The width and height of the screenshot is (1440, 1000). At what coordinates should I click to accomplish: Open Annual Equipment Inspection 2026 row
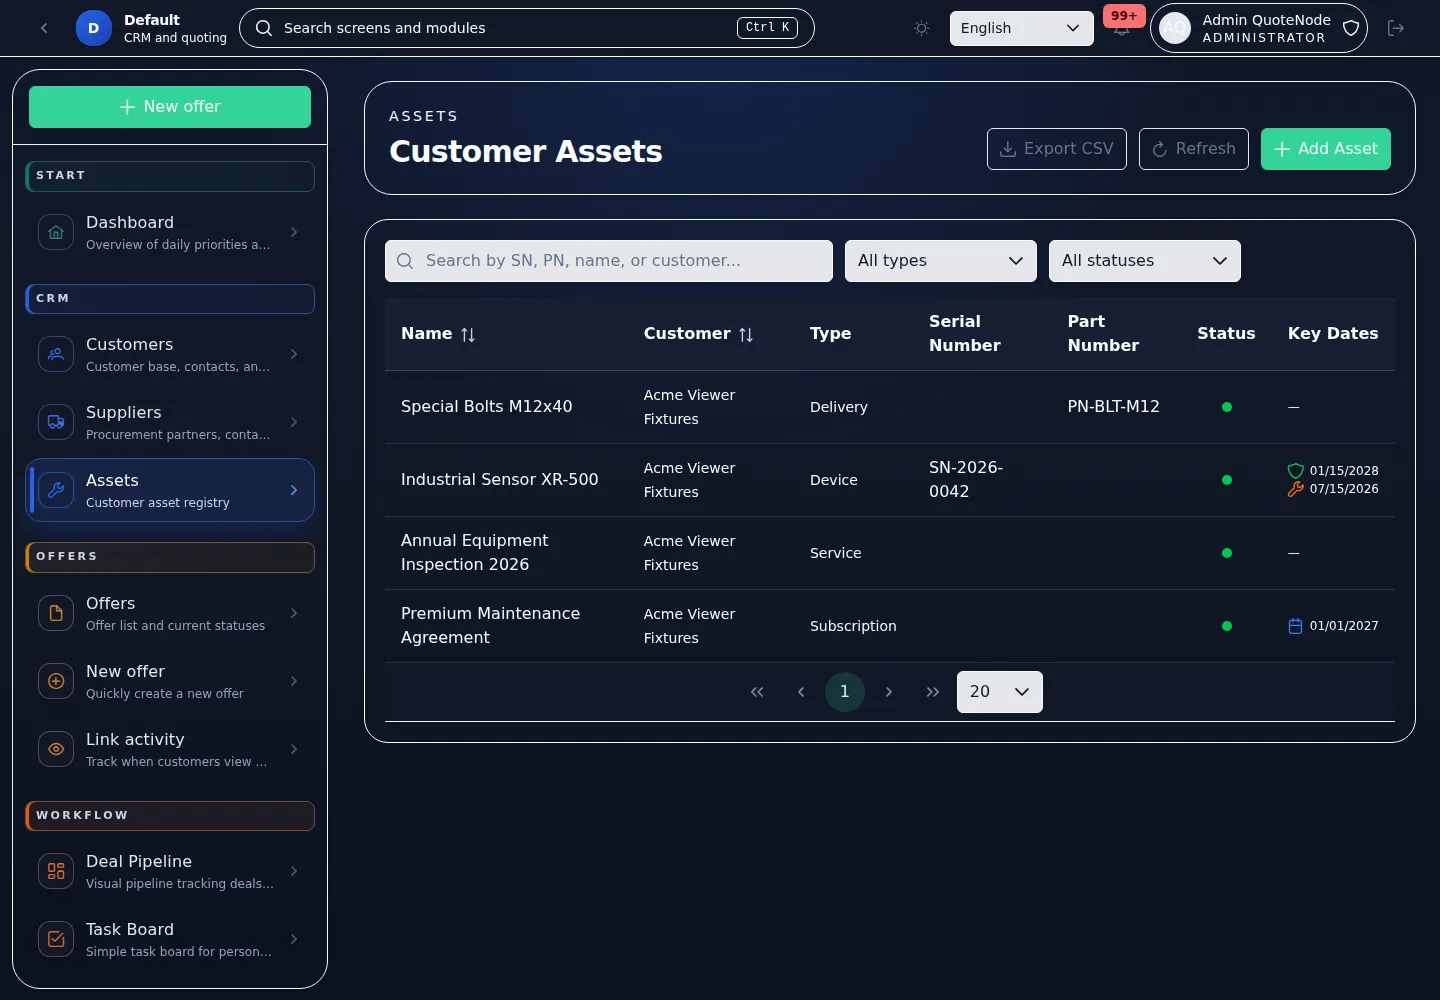click(x=890, y=553)
